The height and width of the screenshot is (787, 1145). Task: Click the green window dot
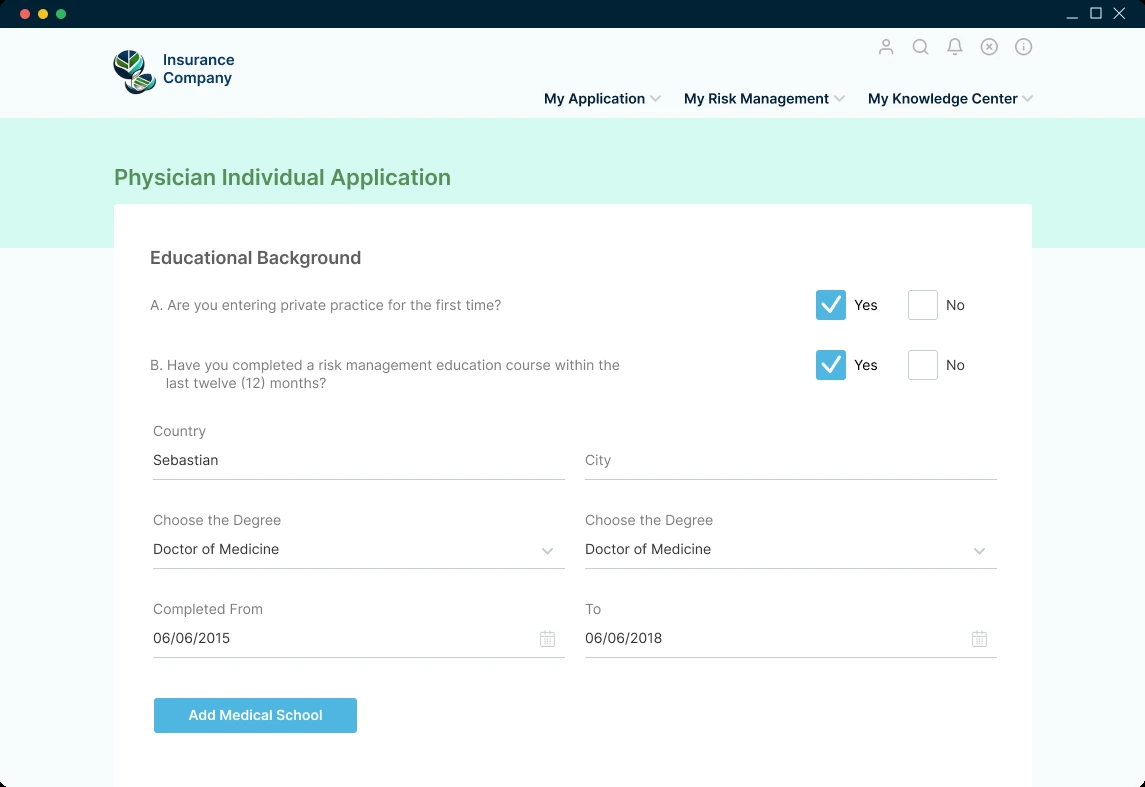pos(61,14)
